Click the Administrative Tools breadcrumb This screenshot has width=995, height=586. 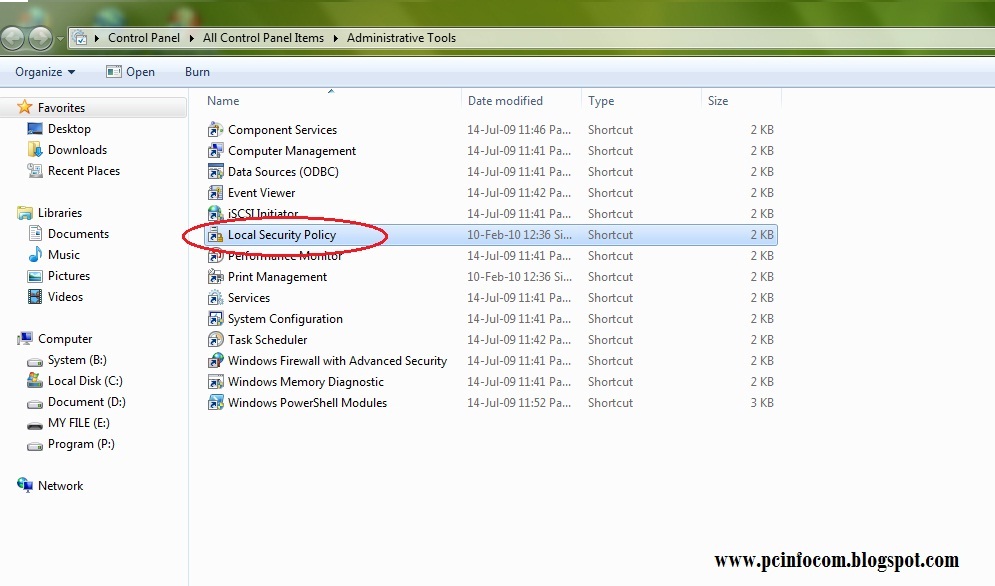pos(401,38)
